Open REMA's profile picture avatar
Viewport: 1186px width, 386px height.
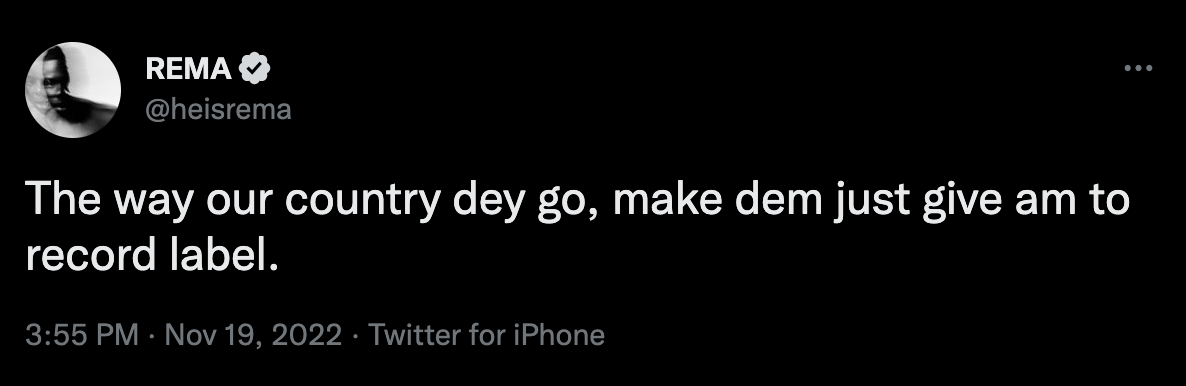click(73, 89)
